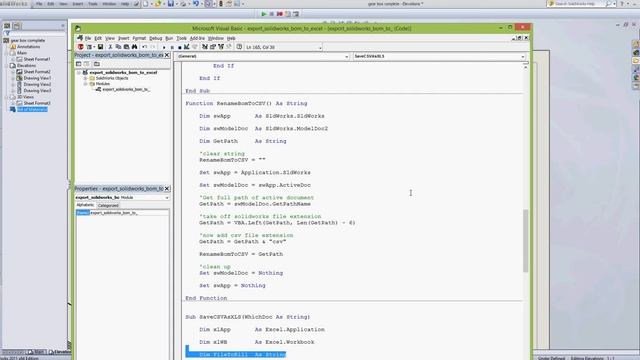Switch to the Categorized properties tab
This screenshot has height=360, width=640.
pos(108,205)
